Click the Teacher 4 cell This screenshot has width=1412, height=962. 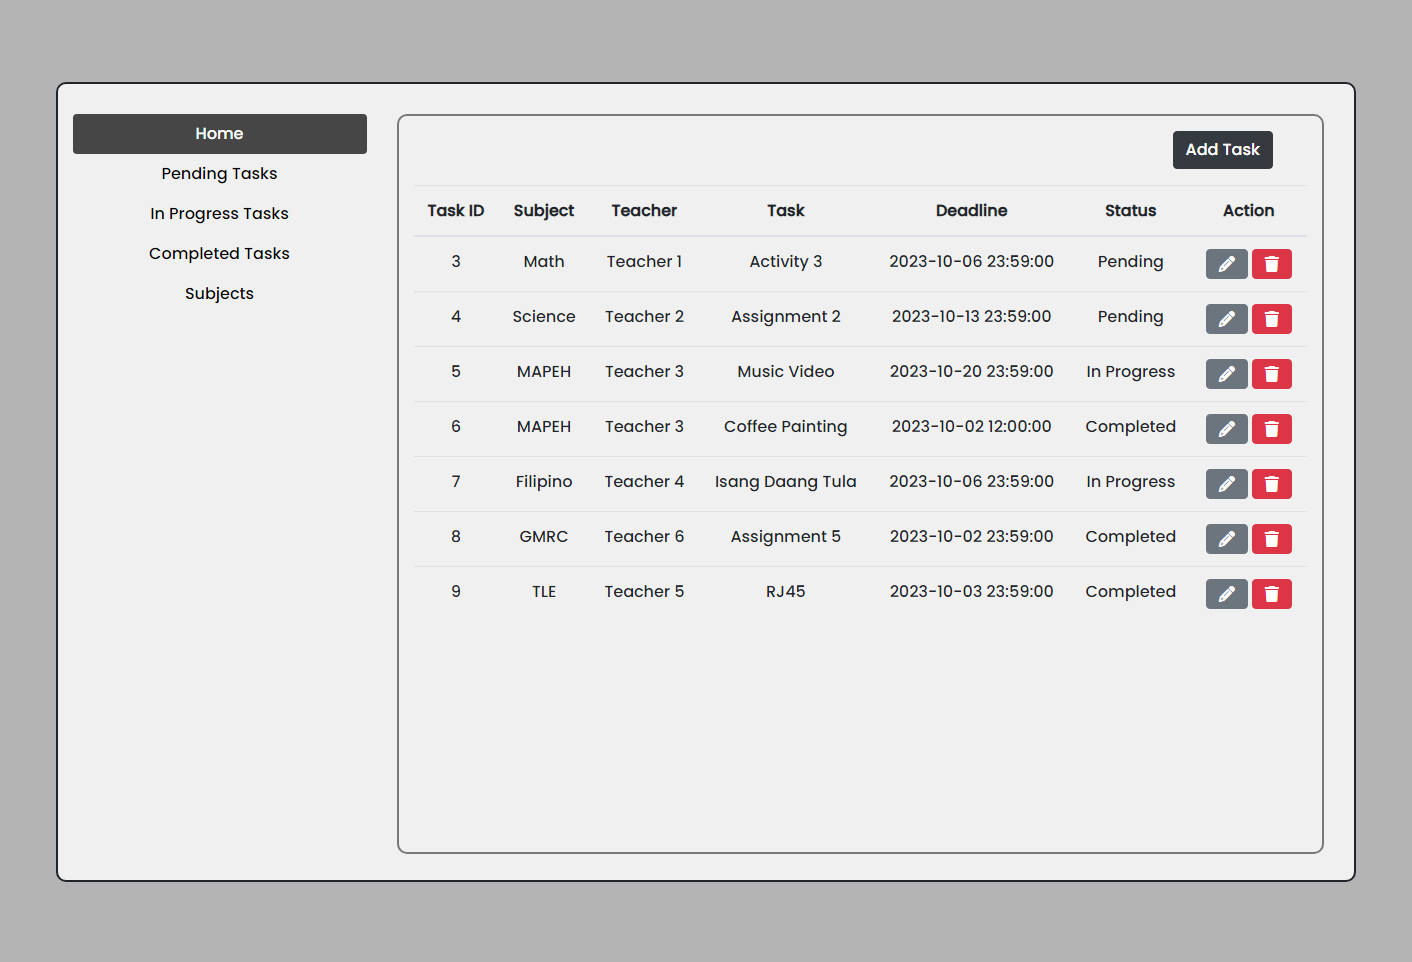pyautogui.click(x=644, y=482)
